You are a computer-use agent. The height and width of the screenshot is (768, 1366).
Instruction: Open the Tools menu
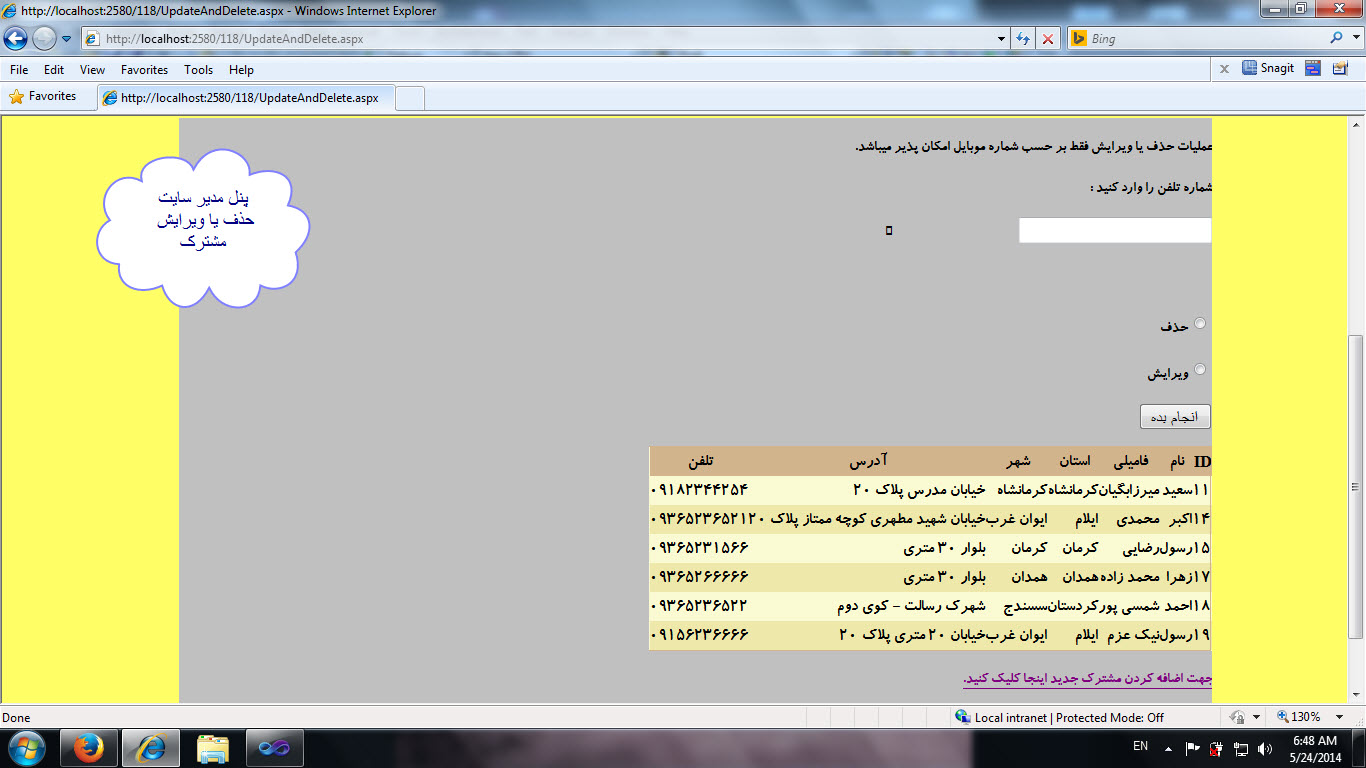tap(199, 70)
